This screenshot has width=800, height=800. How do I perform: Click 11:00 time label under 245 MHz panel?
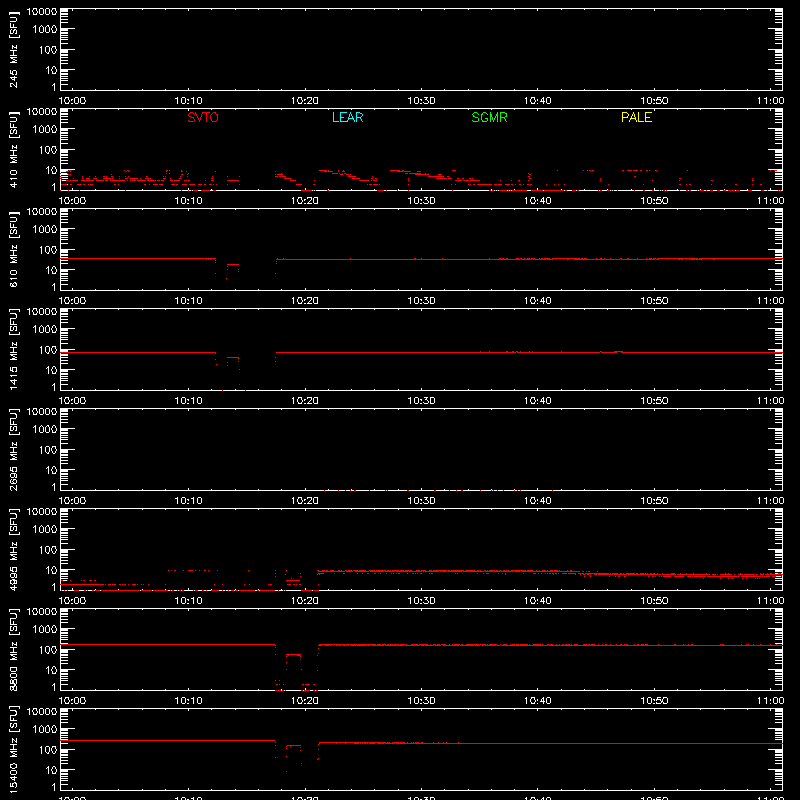tap(770, 101)
